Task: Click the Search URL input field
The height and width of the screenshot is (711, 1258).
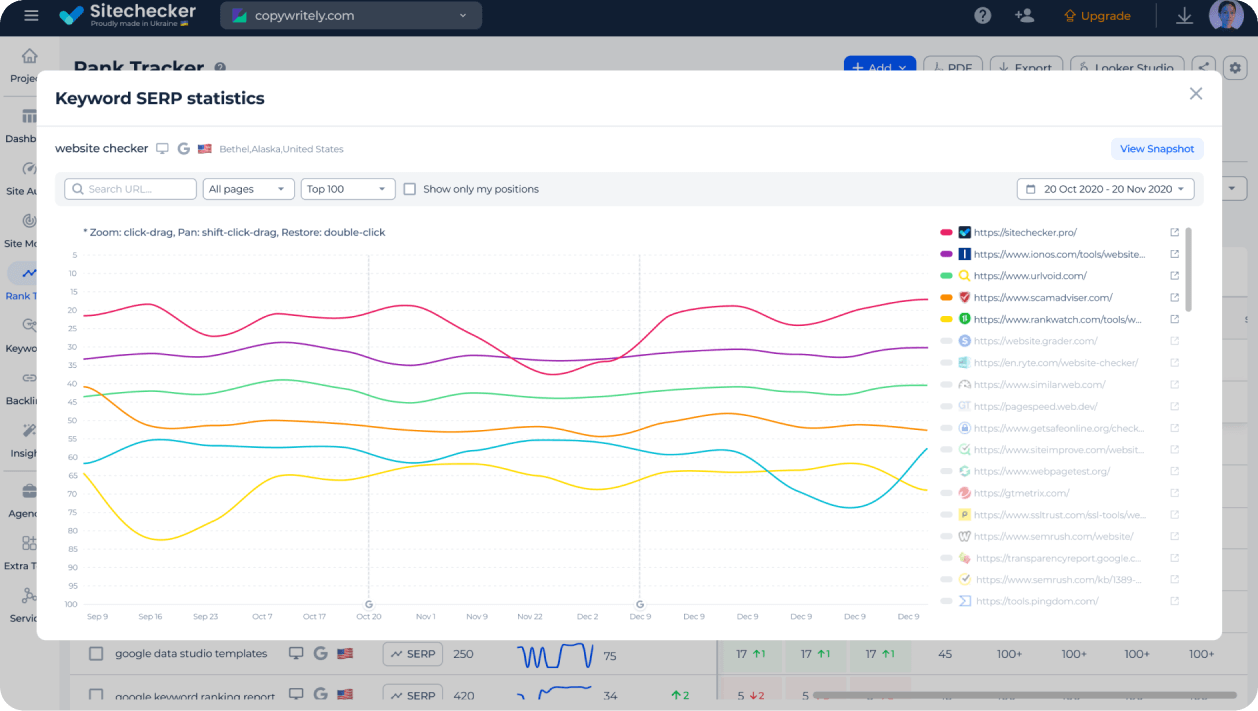Action: 130,189
